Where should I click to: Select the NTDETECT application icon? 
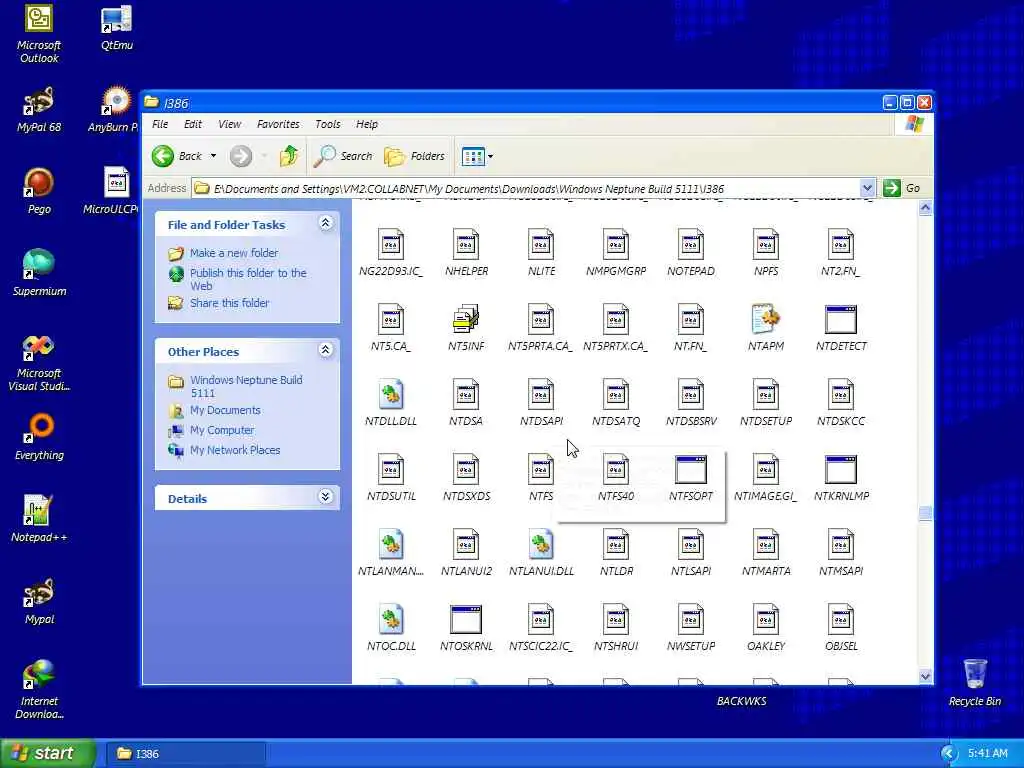840,319
